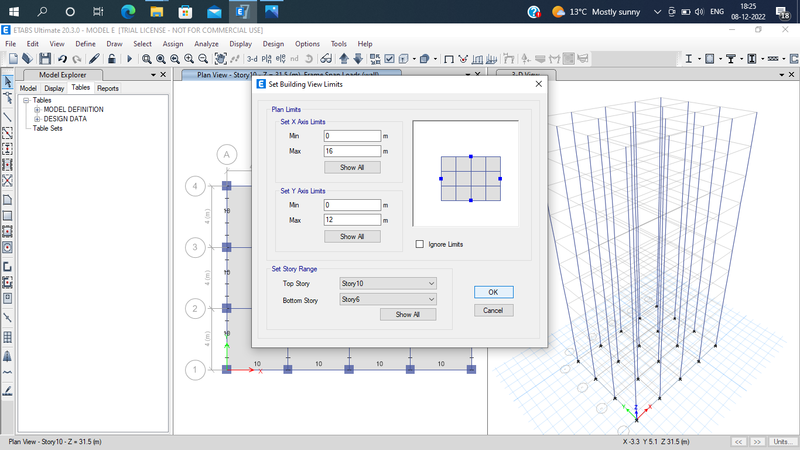This screenshot has width=800, height=450.
Task: Open the Bottom Story dropdown
Action: coord(388,299)
